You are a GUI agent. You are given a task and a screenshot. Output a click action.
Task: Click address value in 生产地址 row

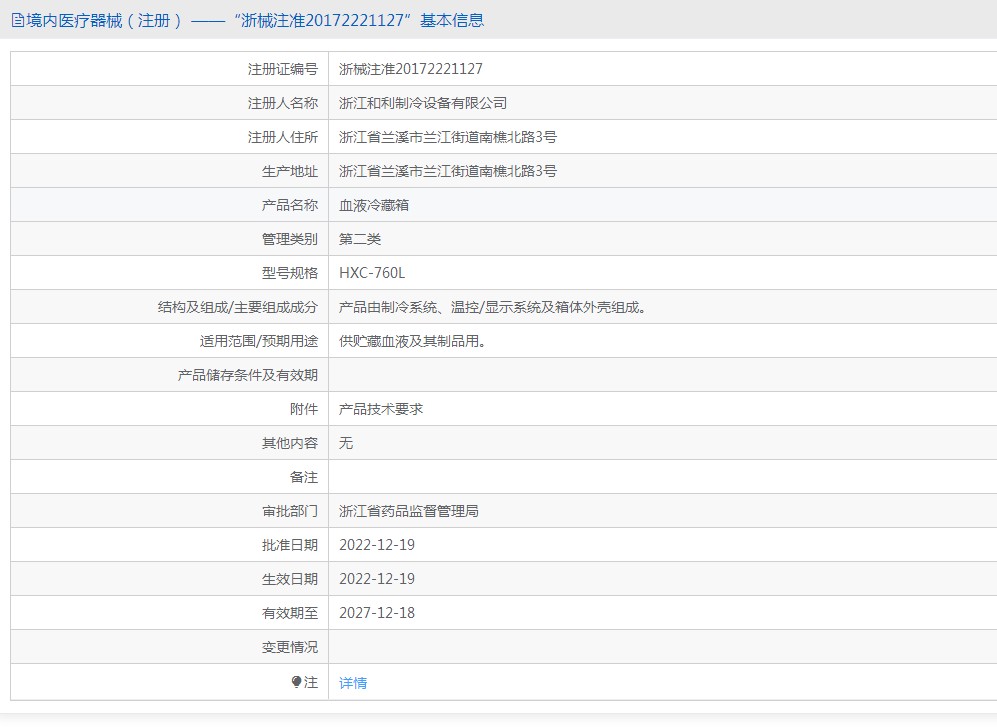(x=448, y=171)
